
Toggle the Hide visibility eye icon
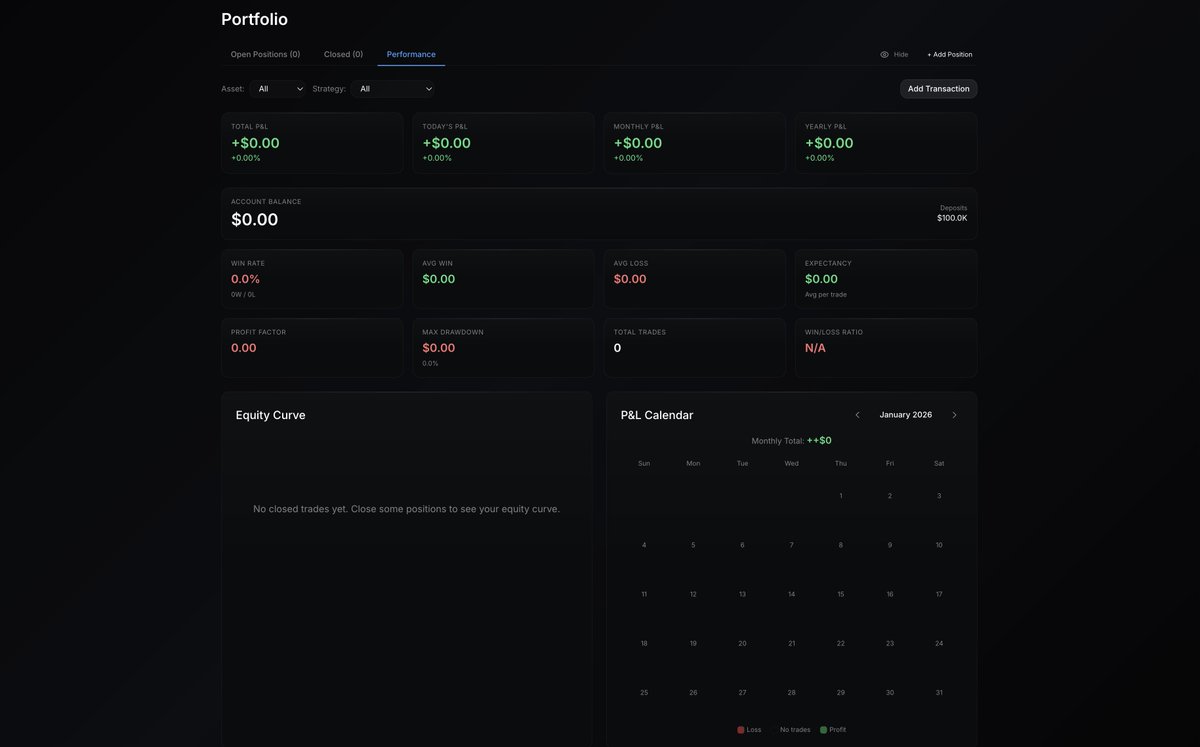[883, 54]
